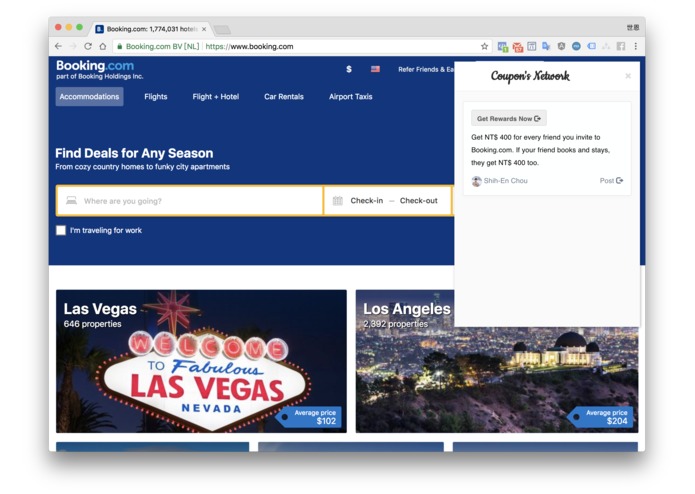695x494 pixels.
Task: Open the blue coupon tag extension icon
Action: click(x=591, y=46)
